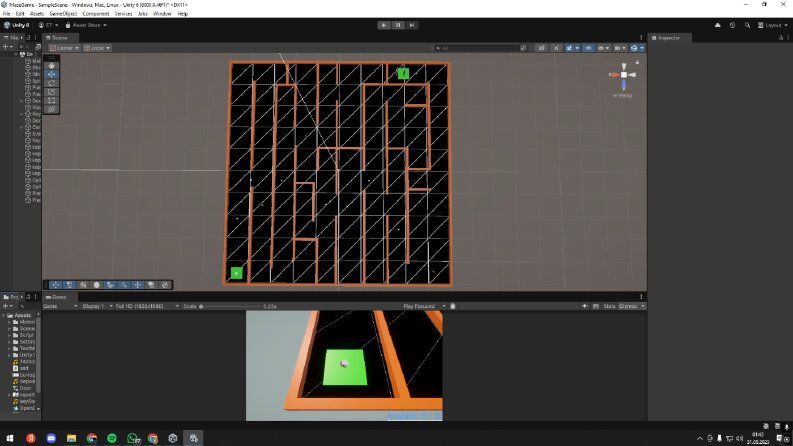Open the GameObject menu
793x446 pixels.
[x=63, y=14]
